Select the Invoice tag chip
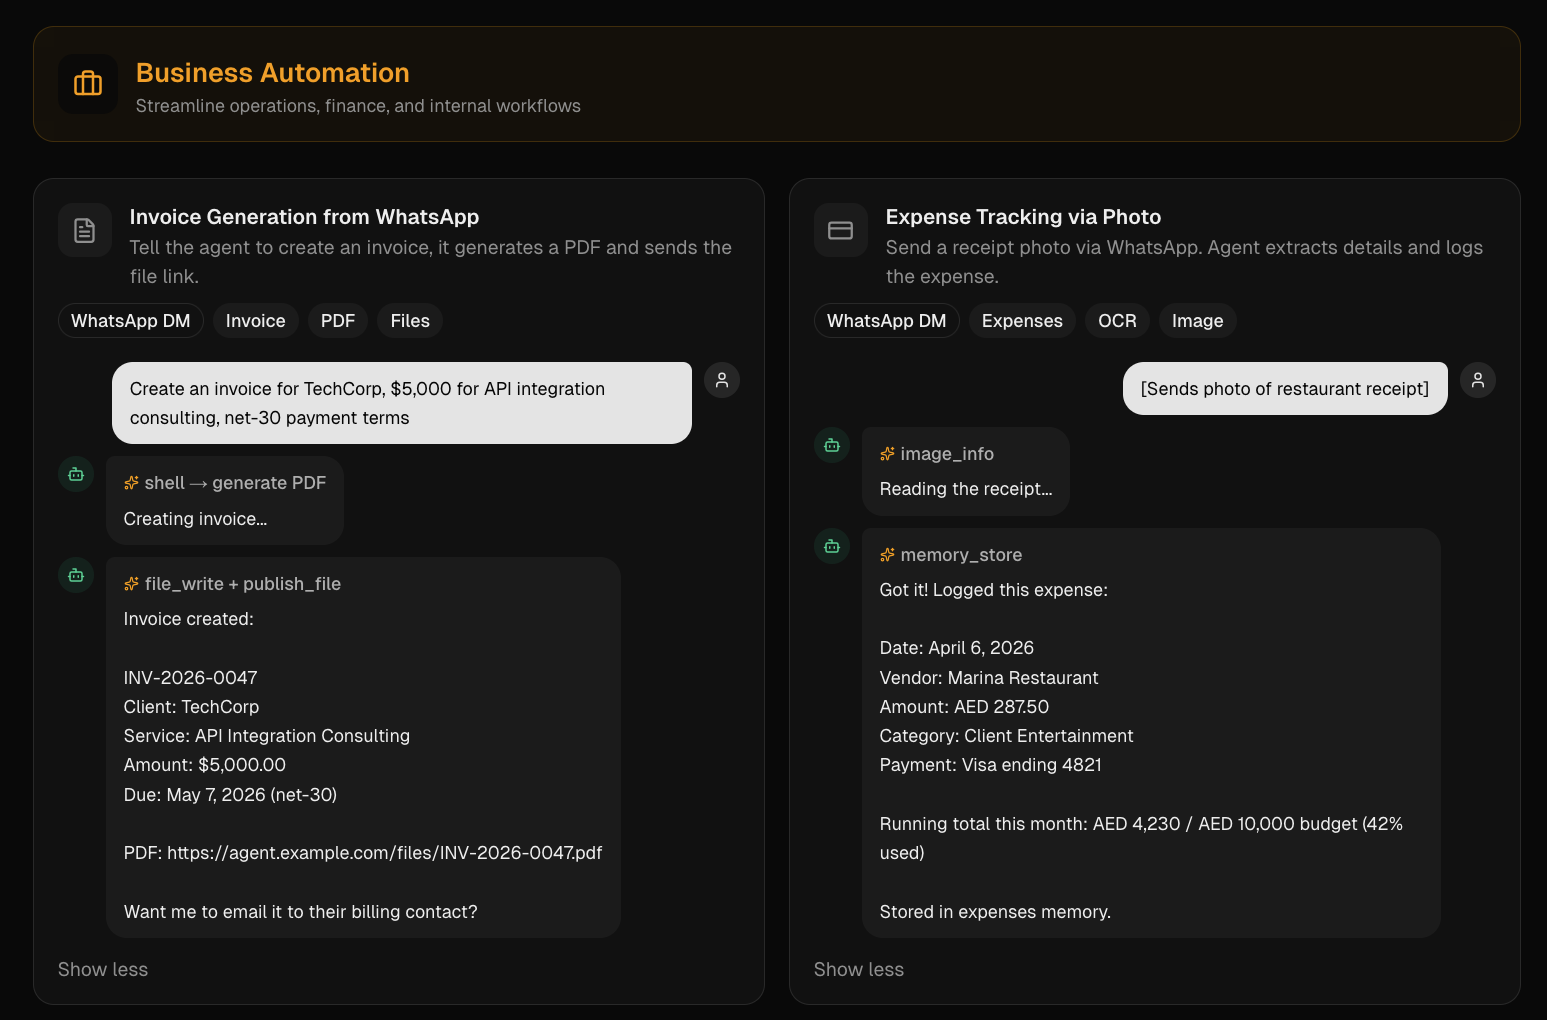This screenshot has height=1020, width=1547. [x=255, y=321]
